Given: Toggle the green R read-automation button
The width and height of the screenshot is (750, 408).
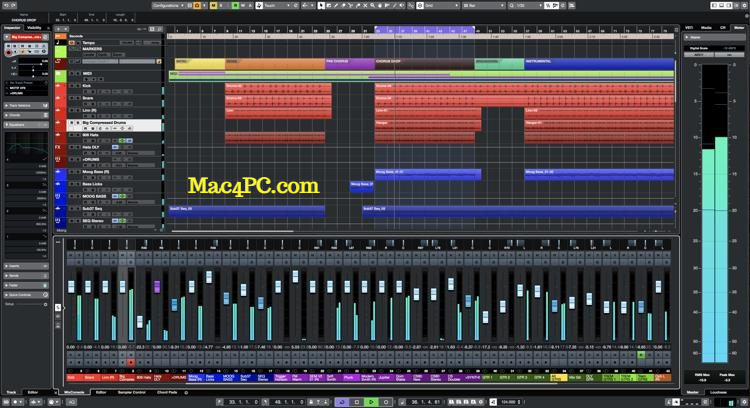Looking at the screenshot, I should (235, 5).
